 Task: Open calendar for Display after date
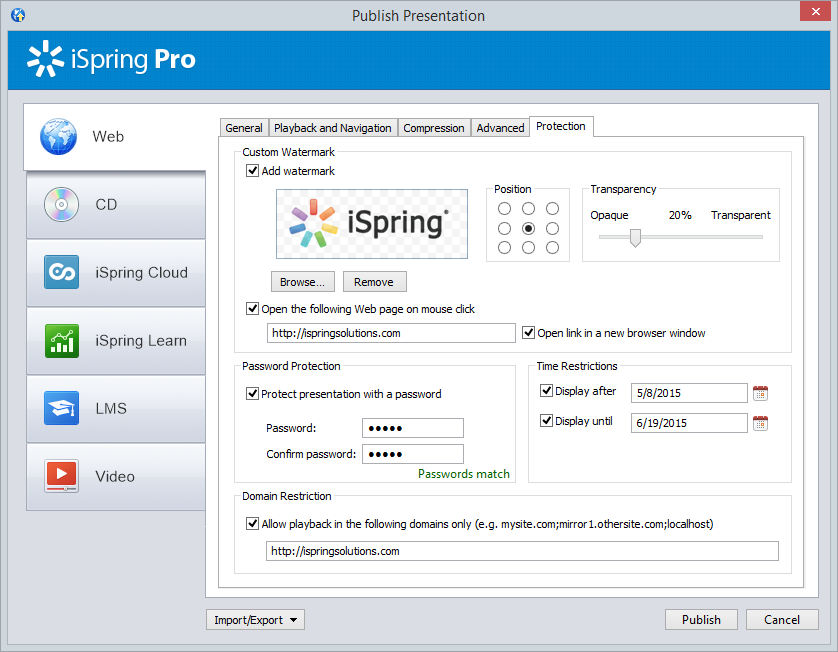(x=760, y=393)
